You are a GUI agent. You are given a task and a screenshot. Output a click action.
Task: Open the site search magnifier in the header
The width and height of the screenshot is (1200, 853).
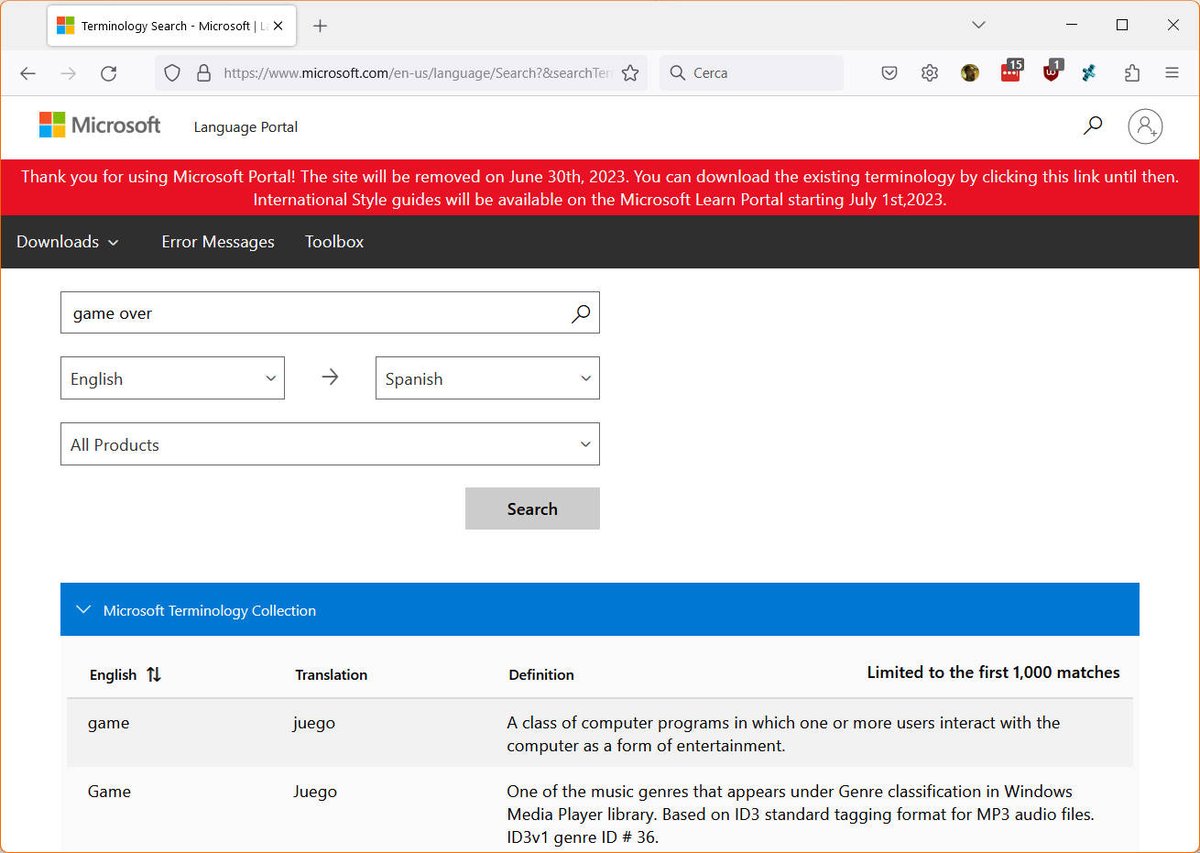tap(1093, 126)
